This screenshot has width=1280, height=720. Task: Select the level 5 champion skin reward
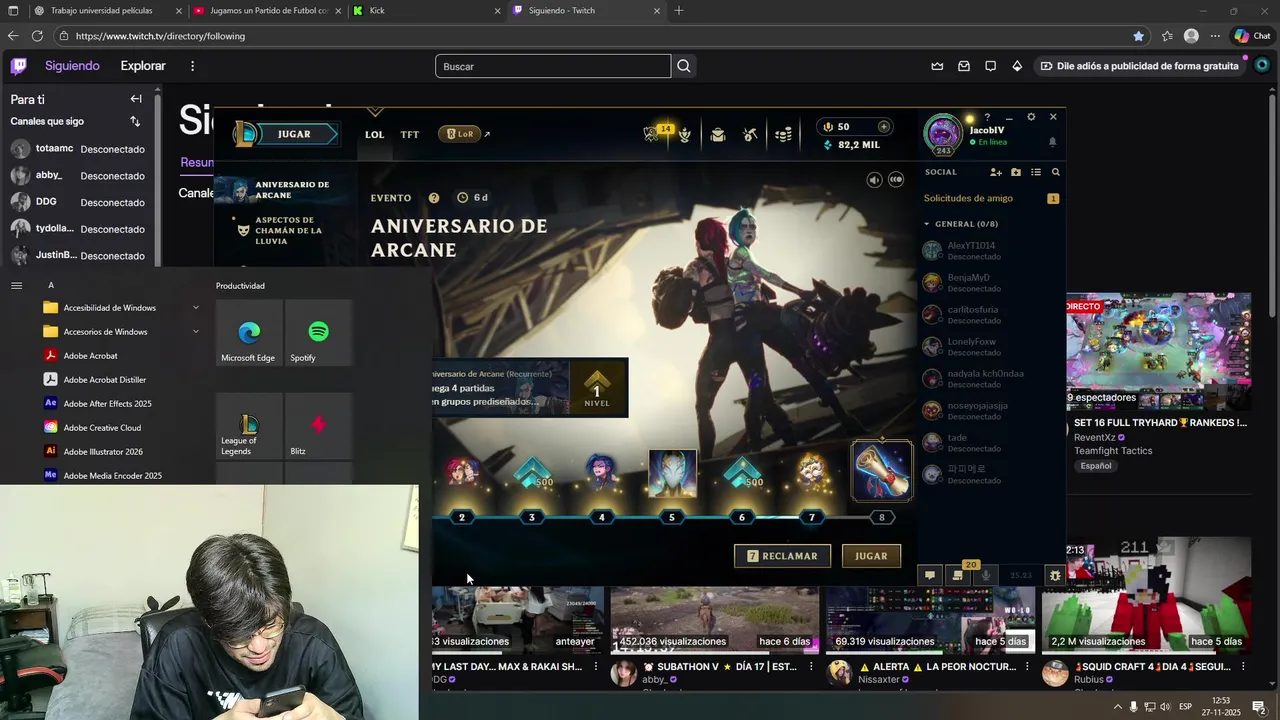(x=672, y=473)
